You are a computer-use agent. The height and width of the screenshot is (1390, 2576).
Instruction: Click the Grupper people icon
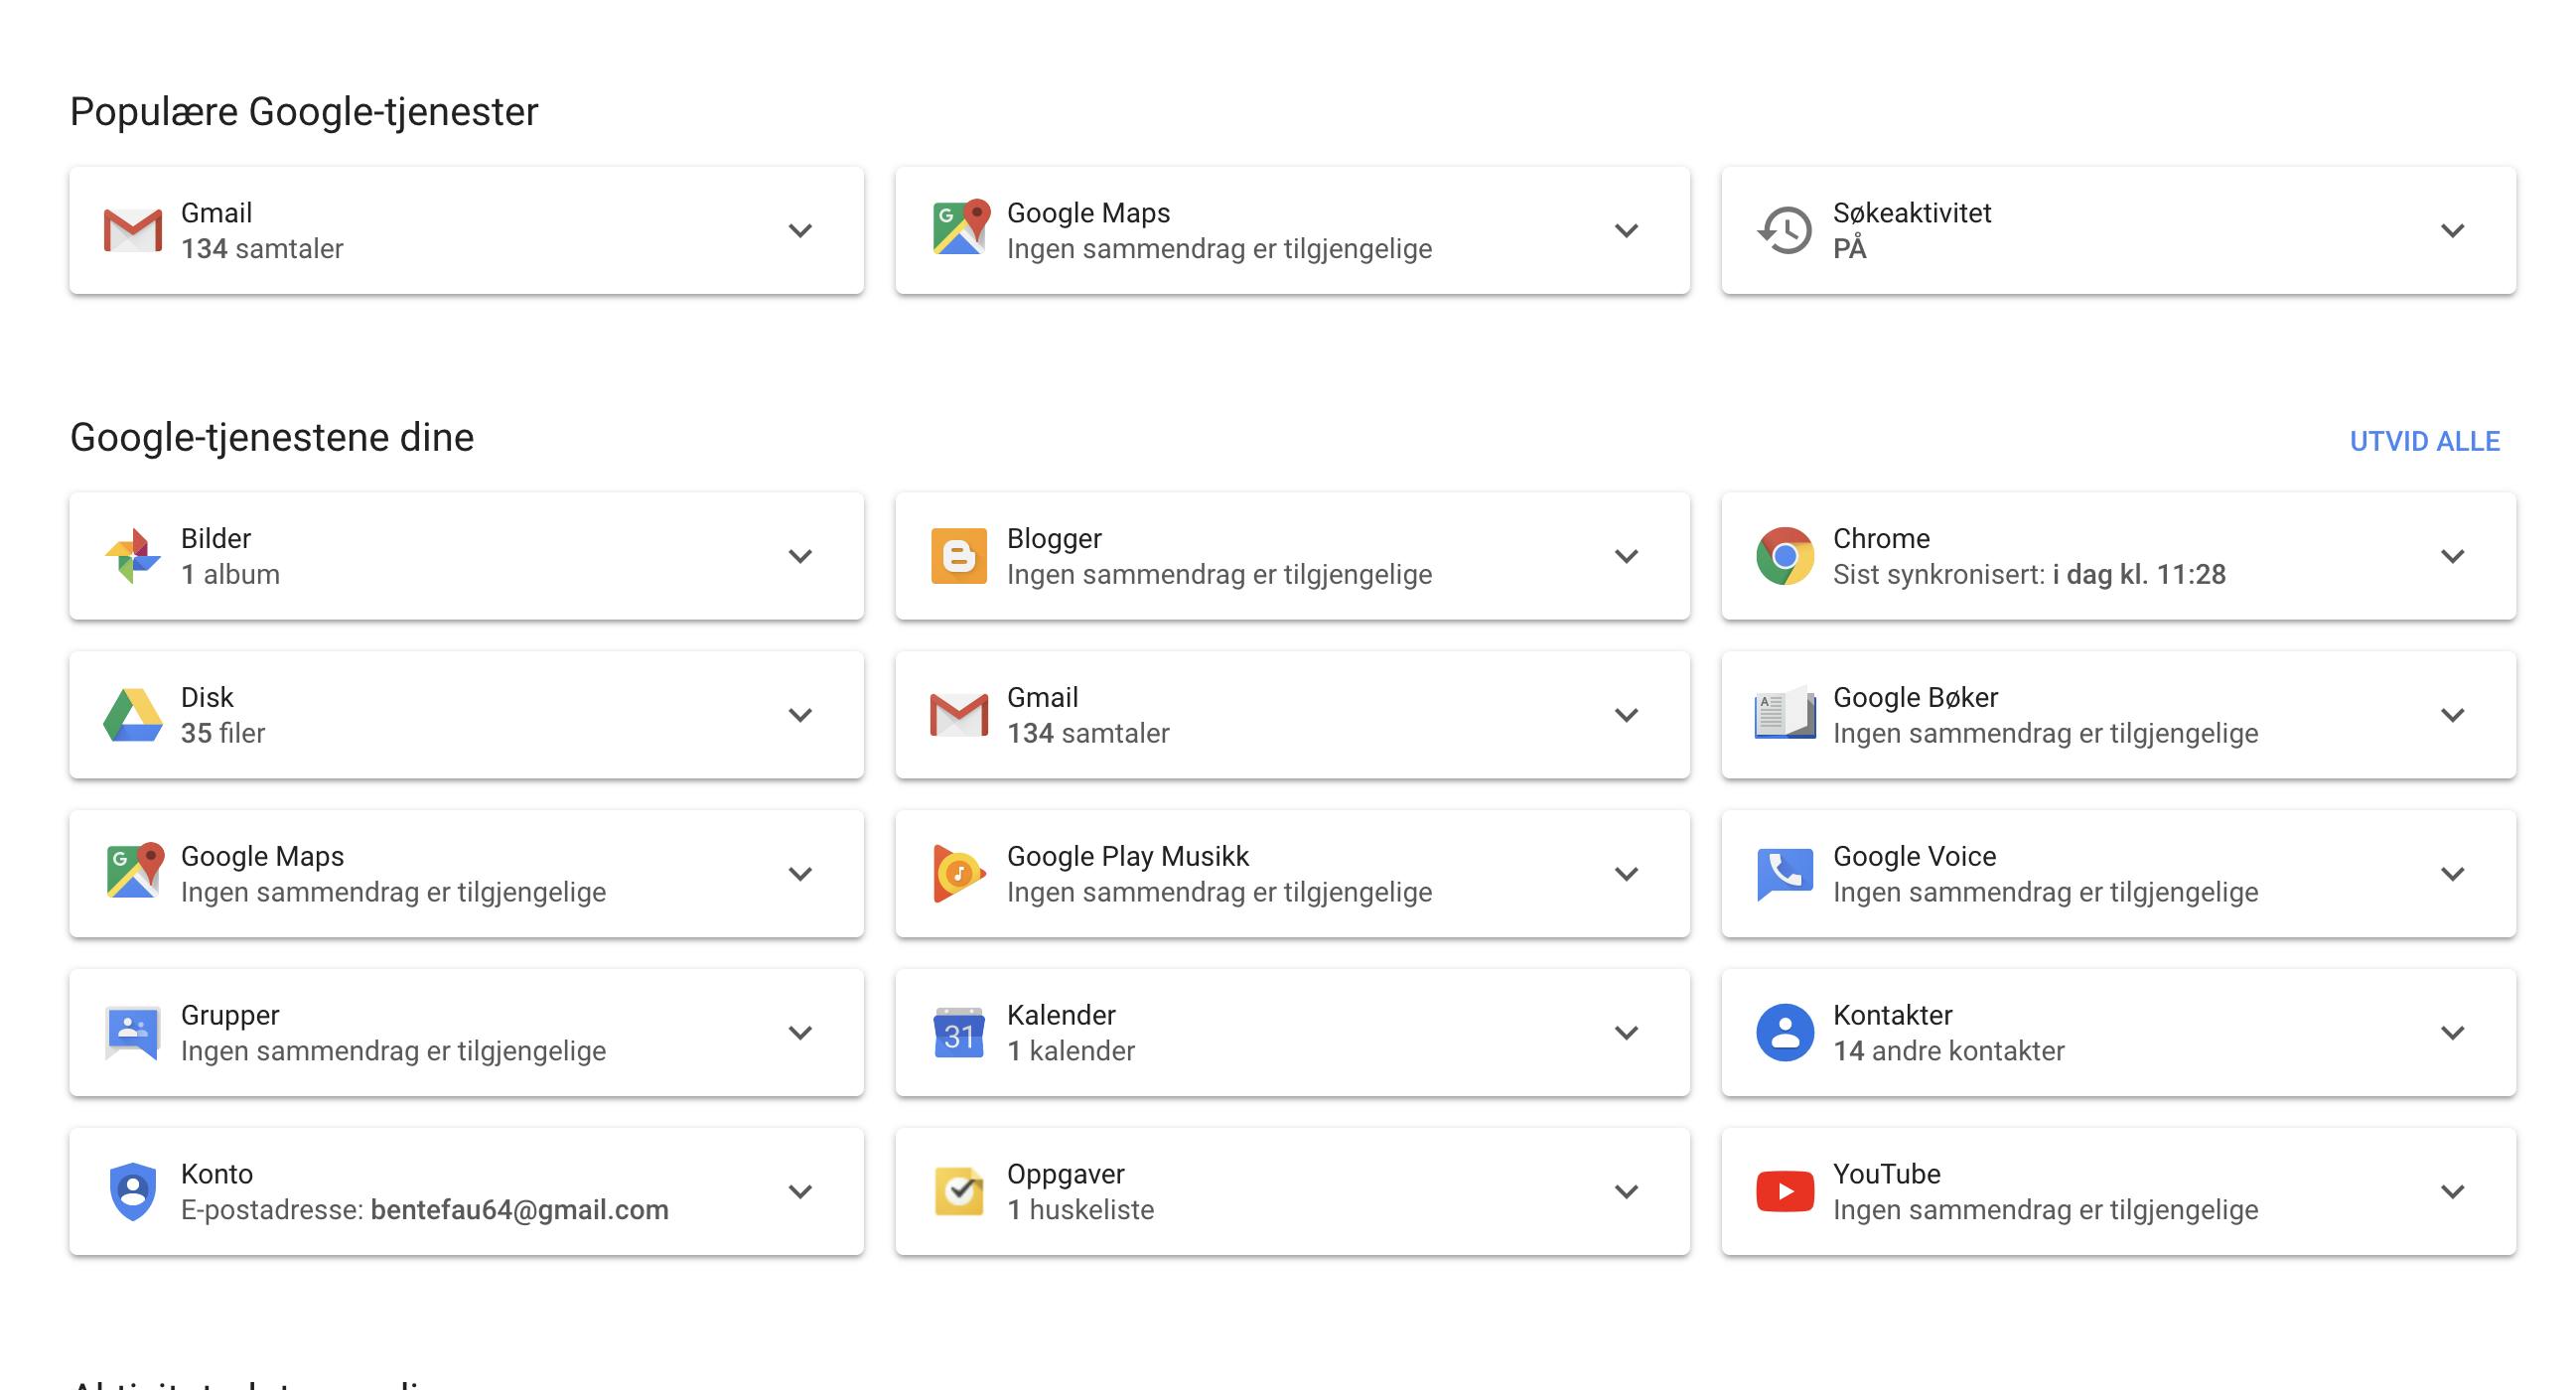133,1033
